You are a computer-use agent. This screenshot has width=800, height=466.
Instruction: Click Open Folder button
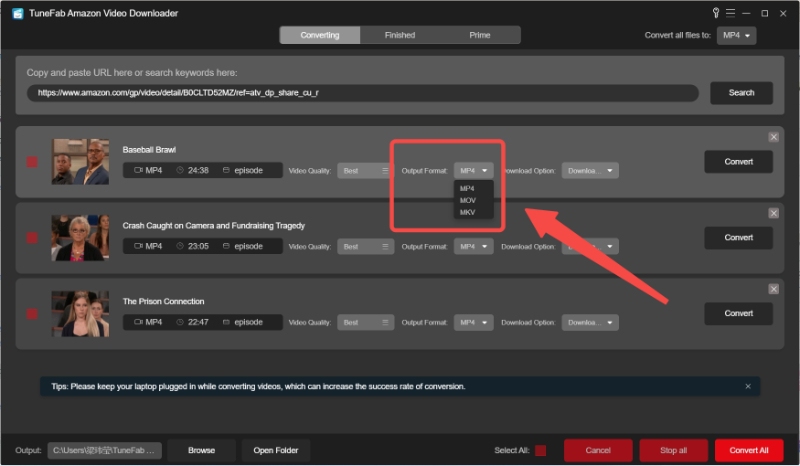click(x=276, y=450)
